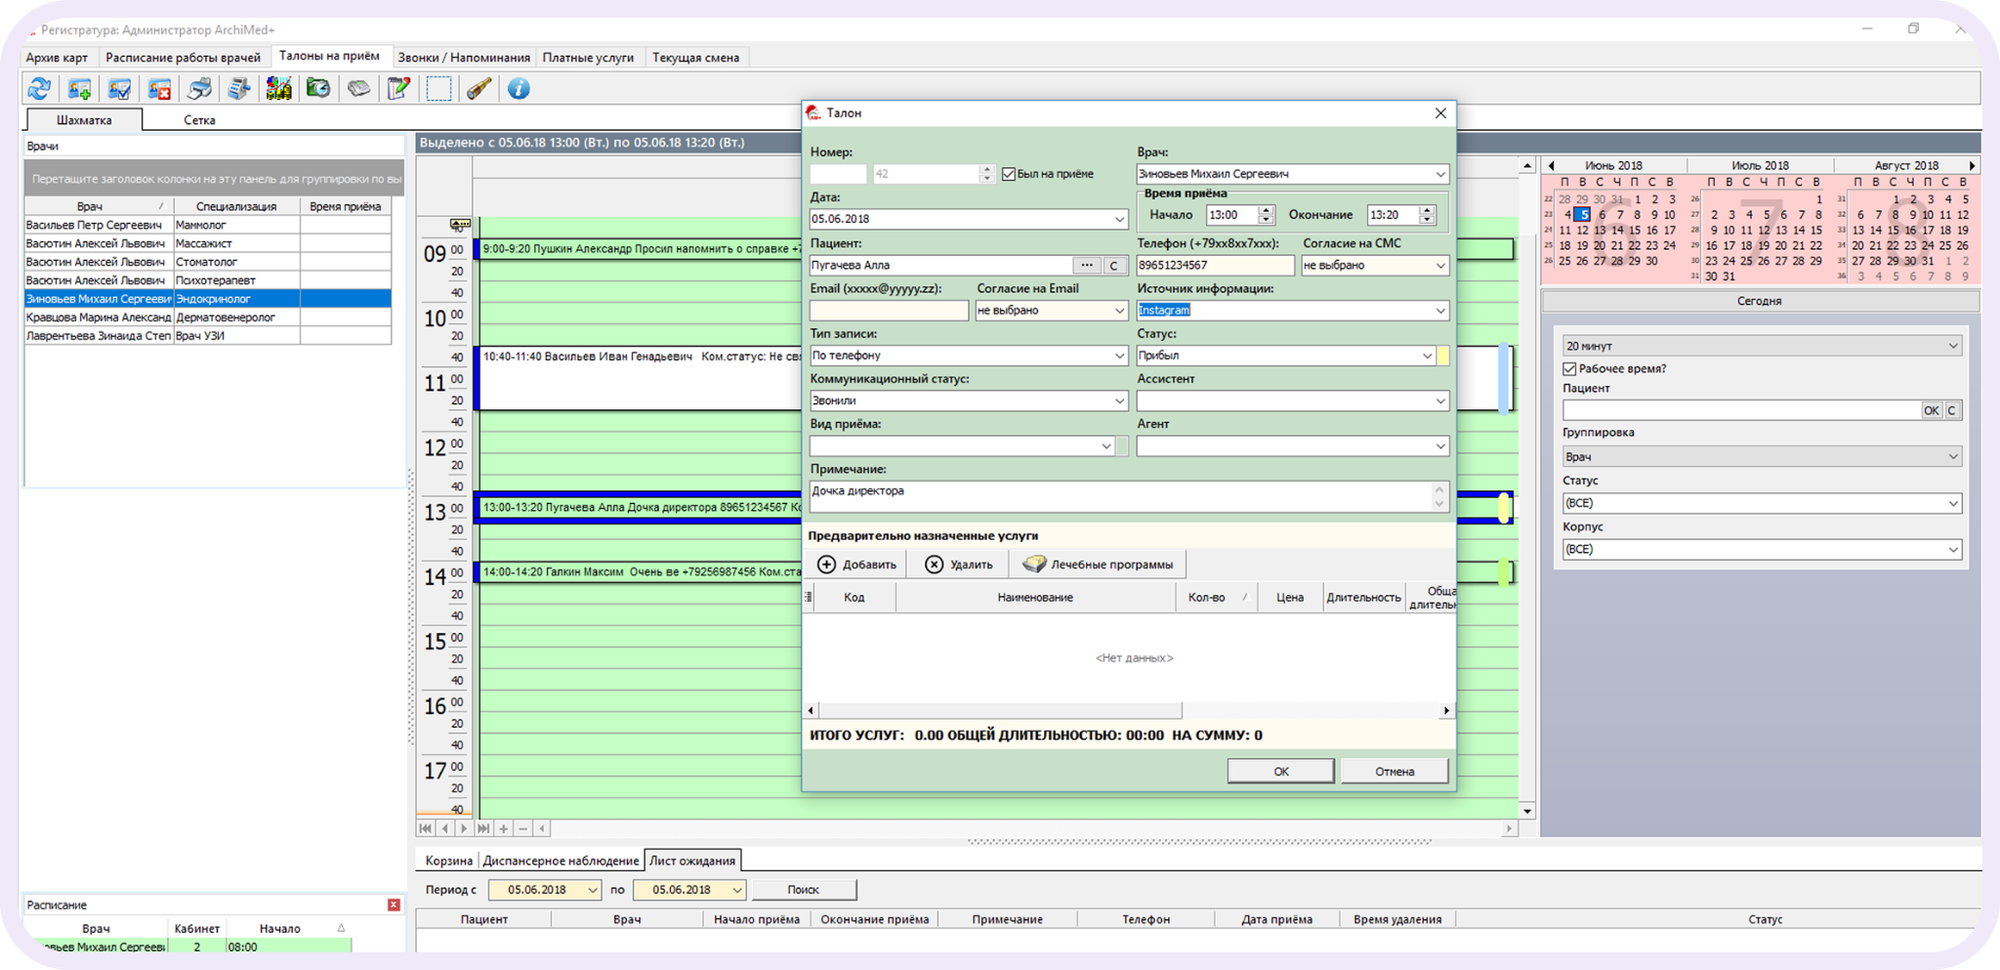Viewport: 2000px width, 970px height.
Task: Go to previous month in calendar
Action: [x=1551, y=166]
